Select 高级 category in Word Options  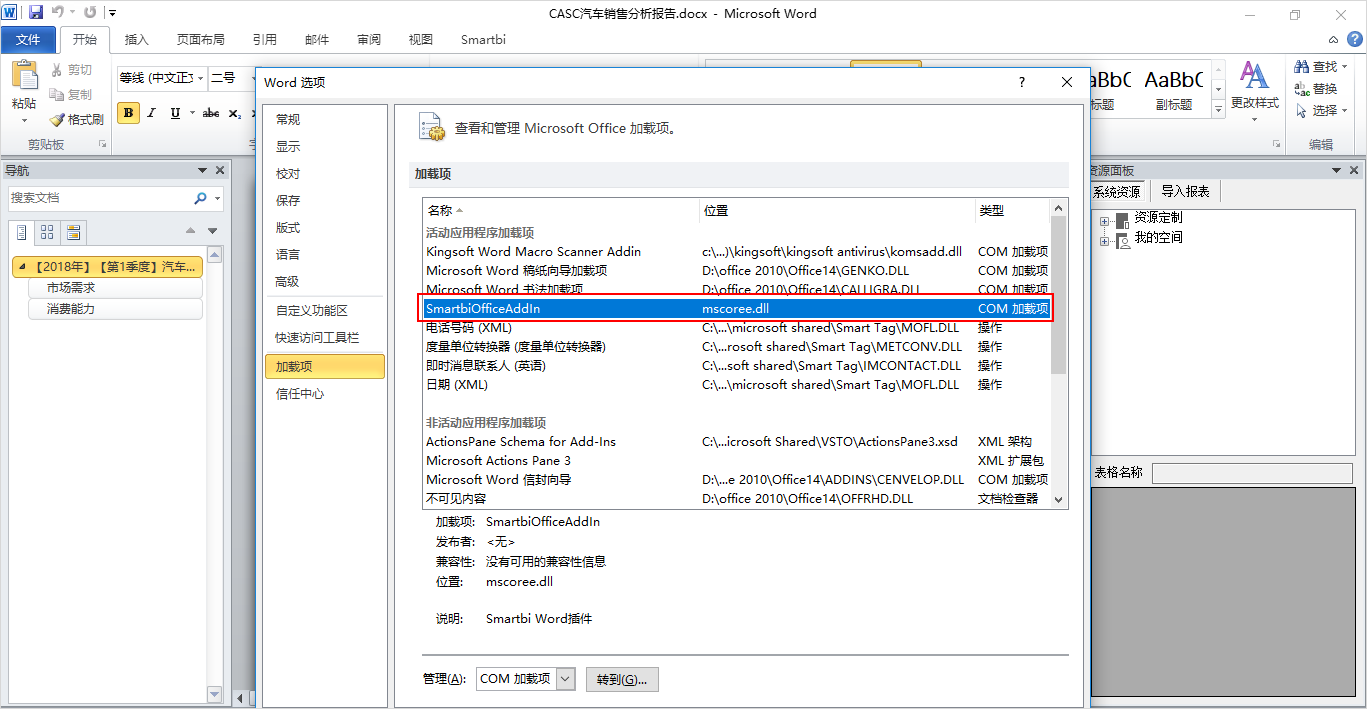pos(324,282)
